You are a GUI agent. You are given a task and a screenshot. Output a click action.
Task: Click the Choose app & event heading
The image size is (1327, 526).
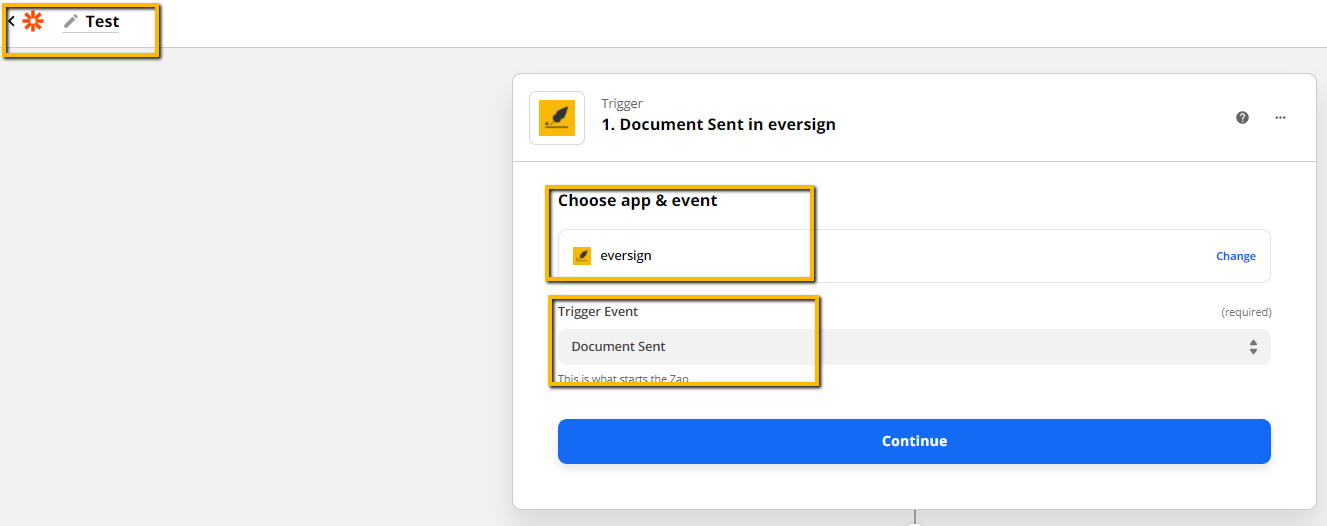pos(638,200)
